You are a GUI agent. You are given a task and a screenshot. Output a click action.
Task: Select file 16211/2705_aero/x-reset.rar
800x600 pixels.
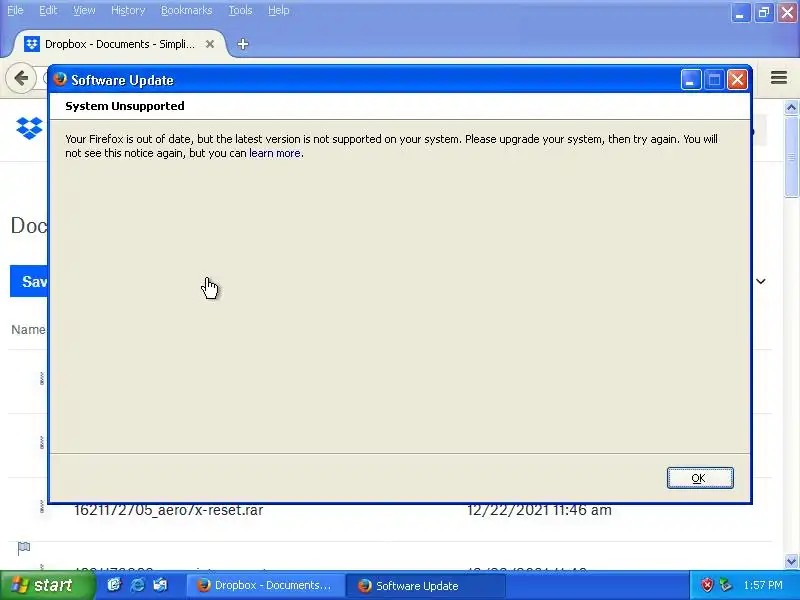(x=168, y=510)
